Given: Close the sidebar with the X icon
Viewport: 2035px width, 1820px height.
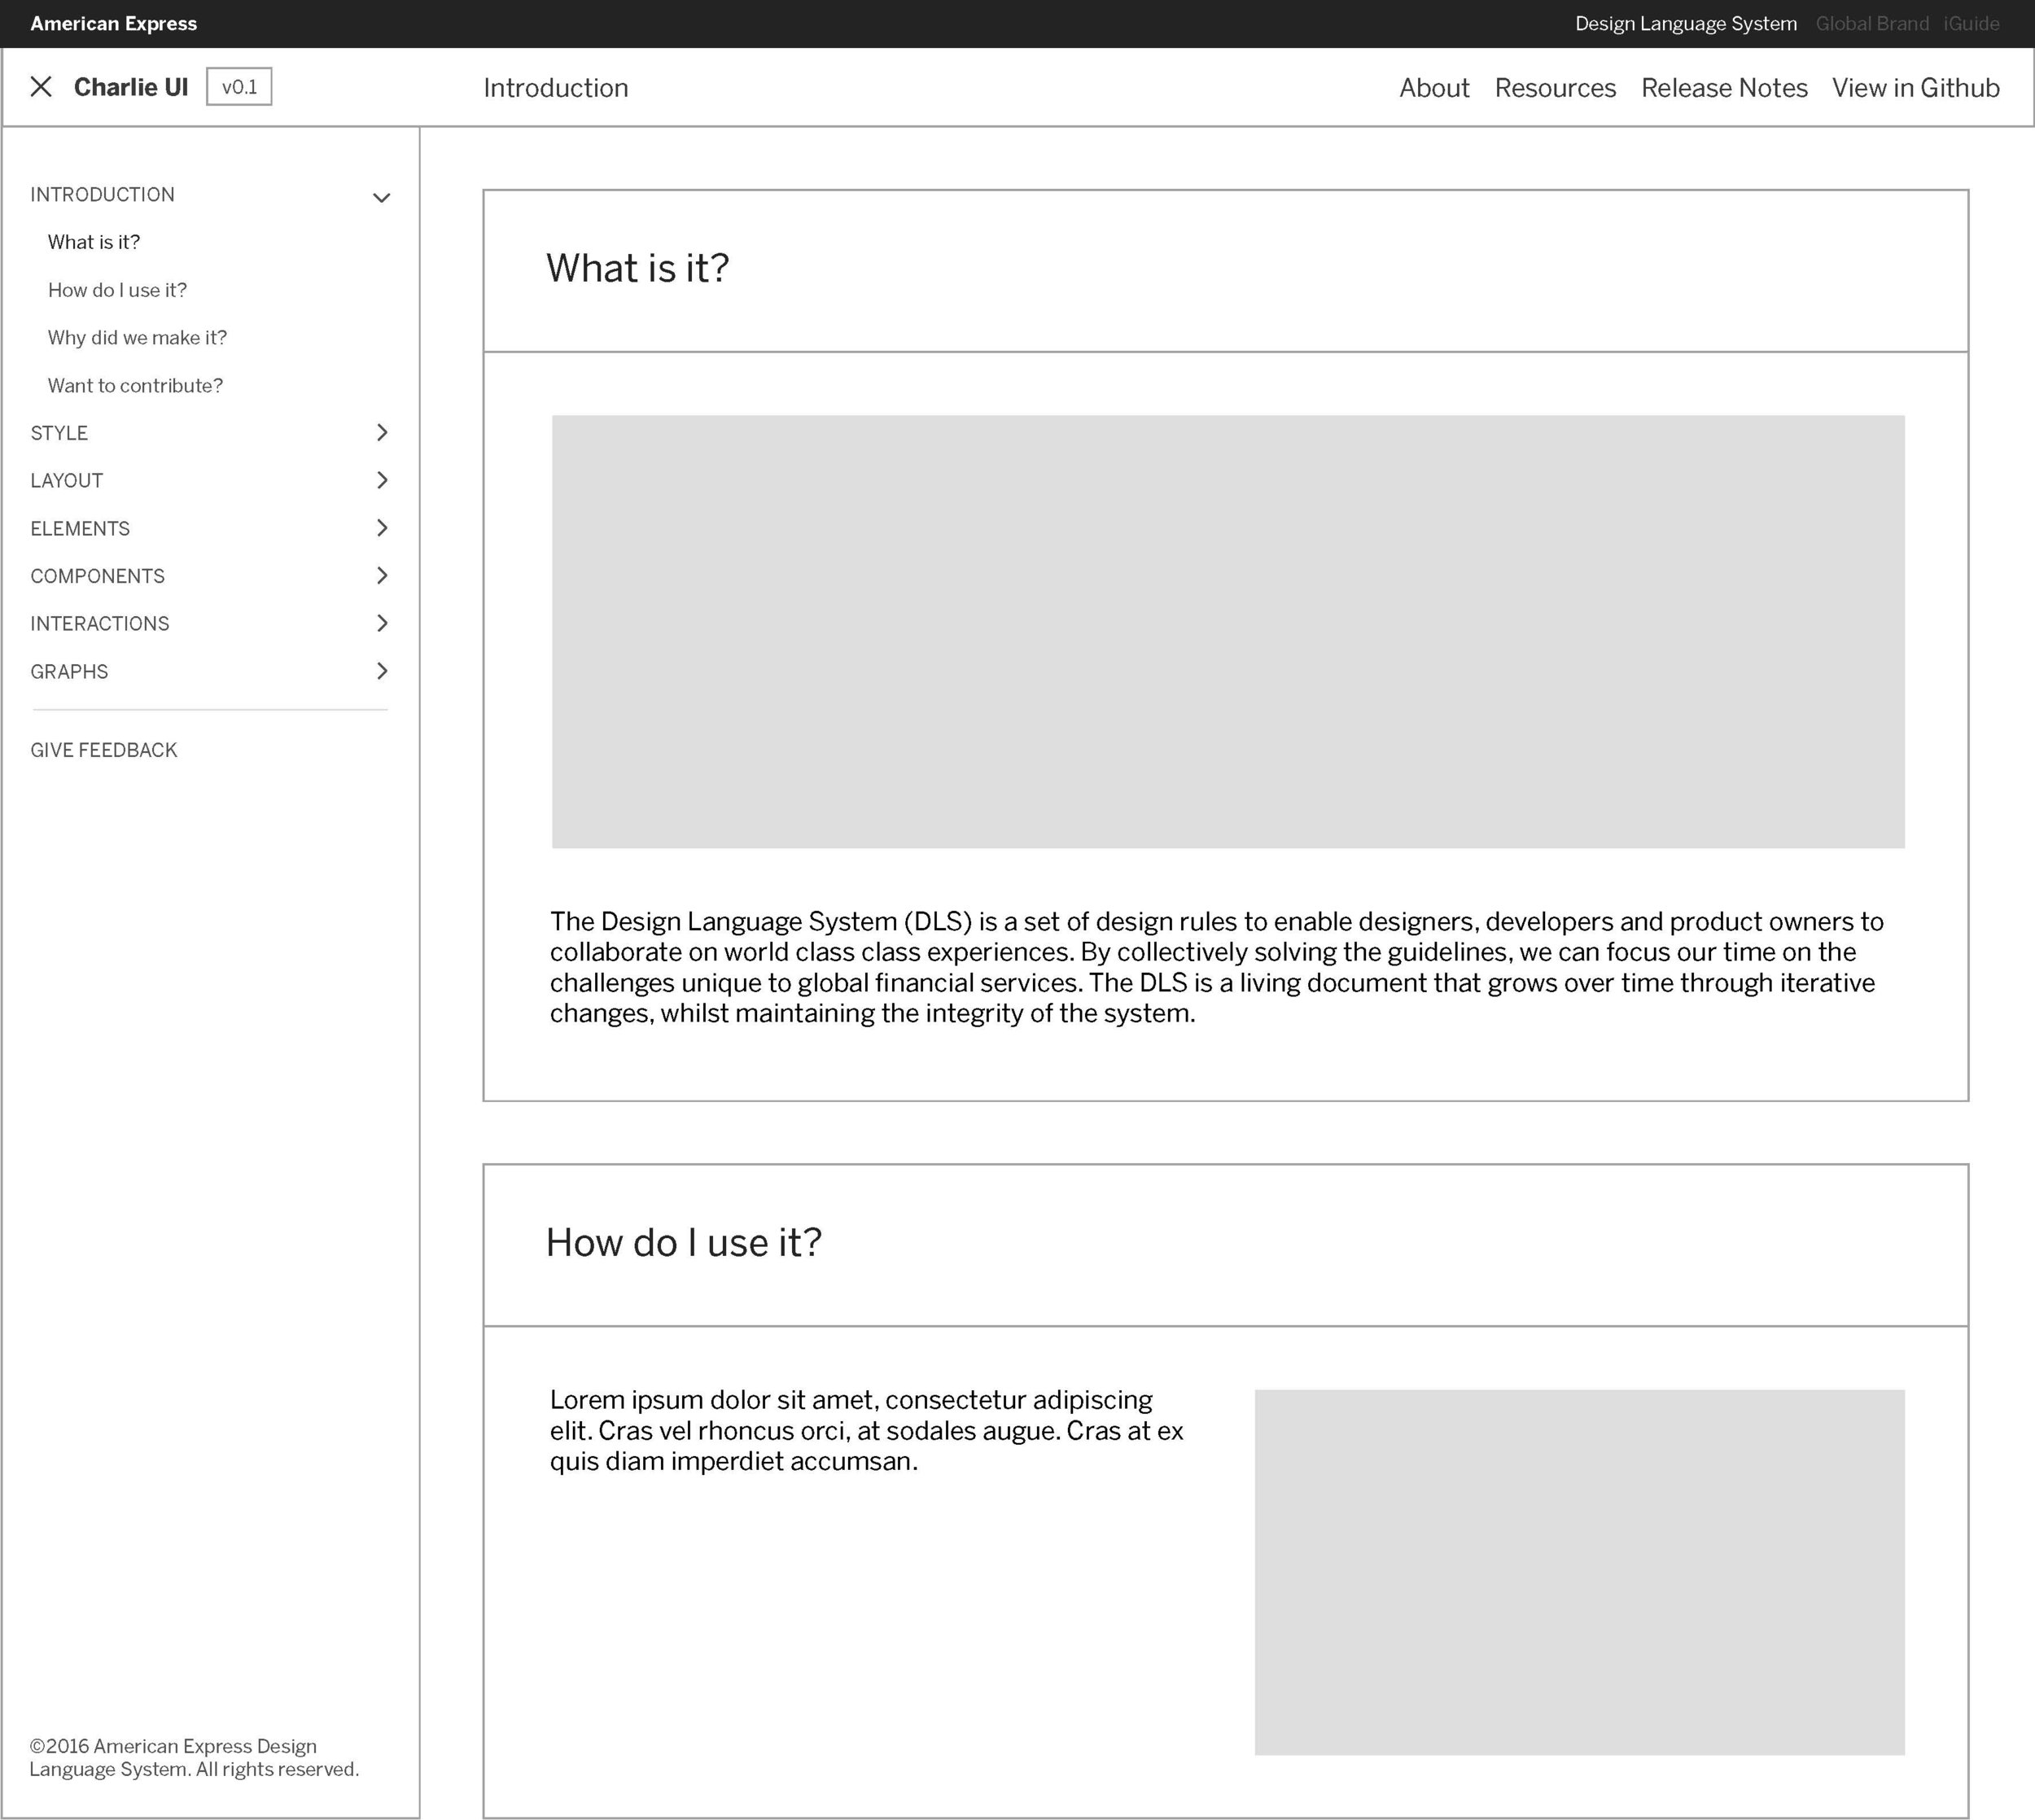Looking at the screenshot, I should coord(41,87).
